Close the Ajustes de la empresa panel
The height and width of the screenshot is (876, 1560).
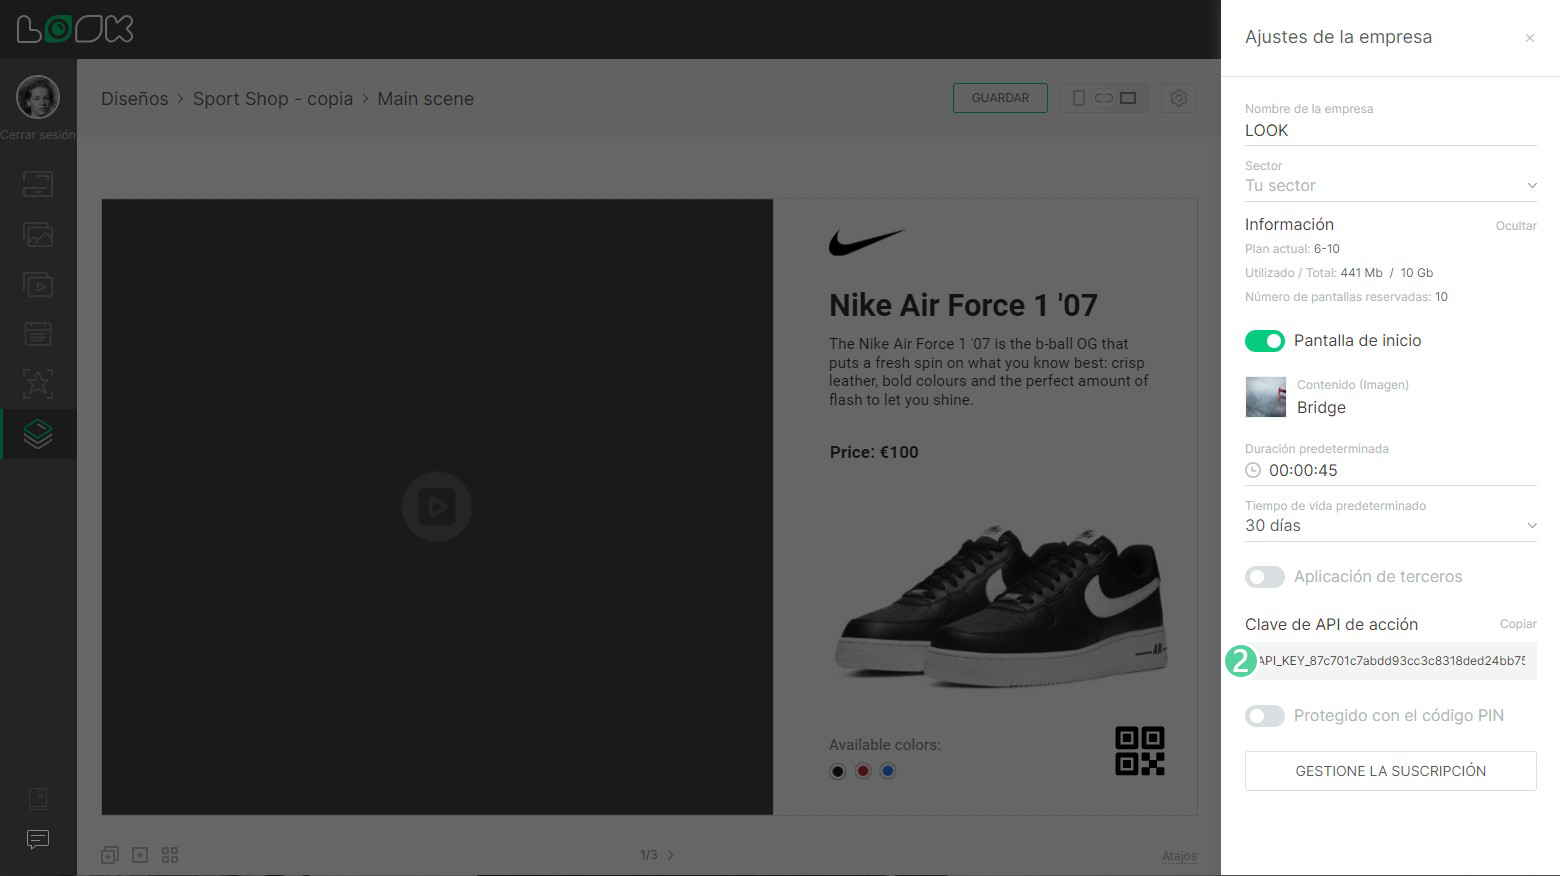(1530, 38)
